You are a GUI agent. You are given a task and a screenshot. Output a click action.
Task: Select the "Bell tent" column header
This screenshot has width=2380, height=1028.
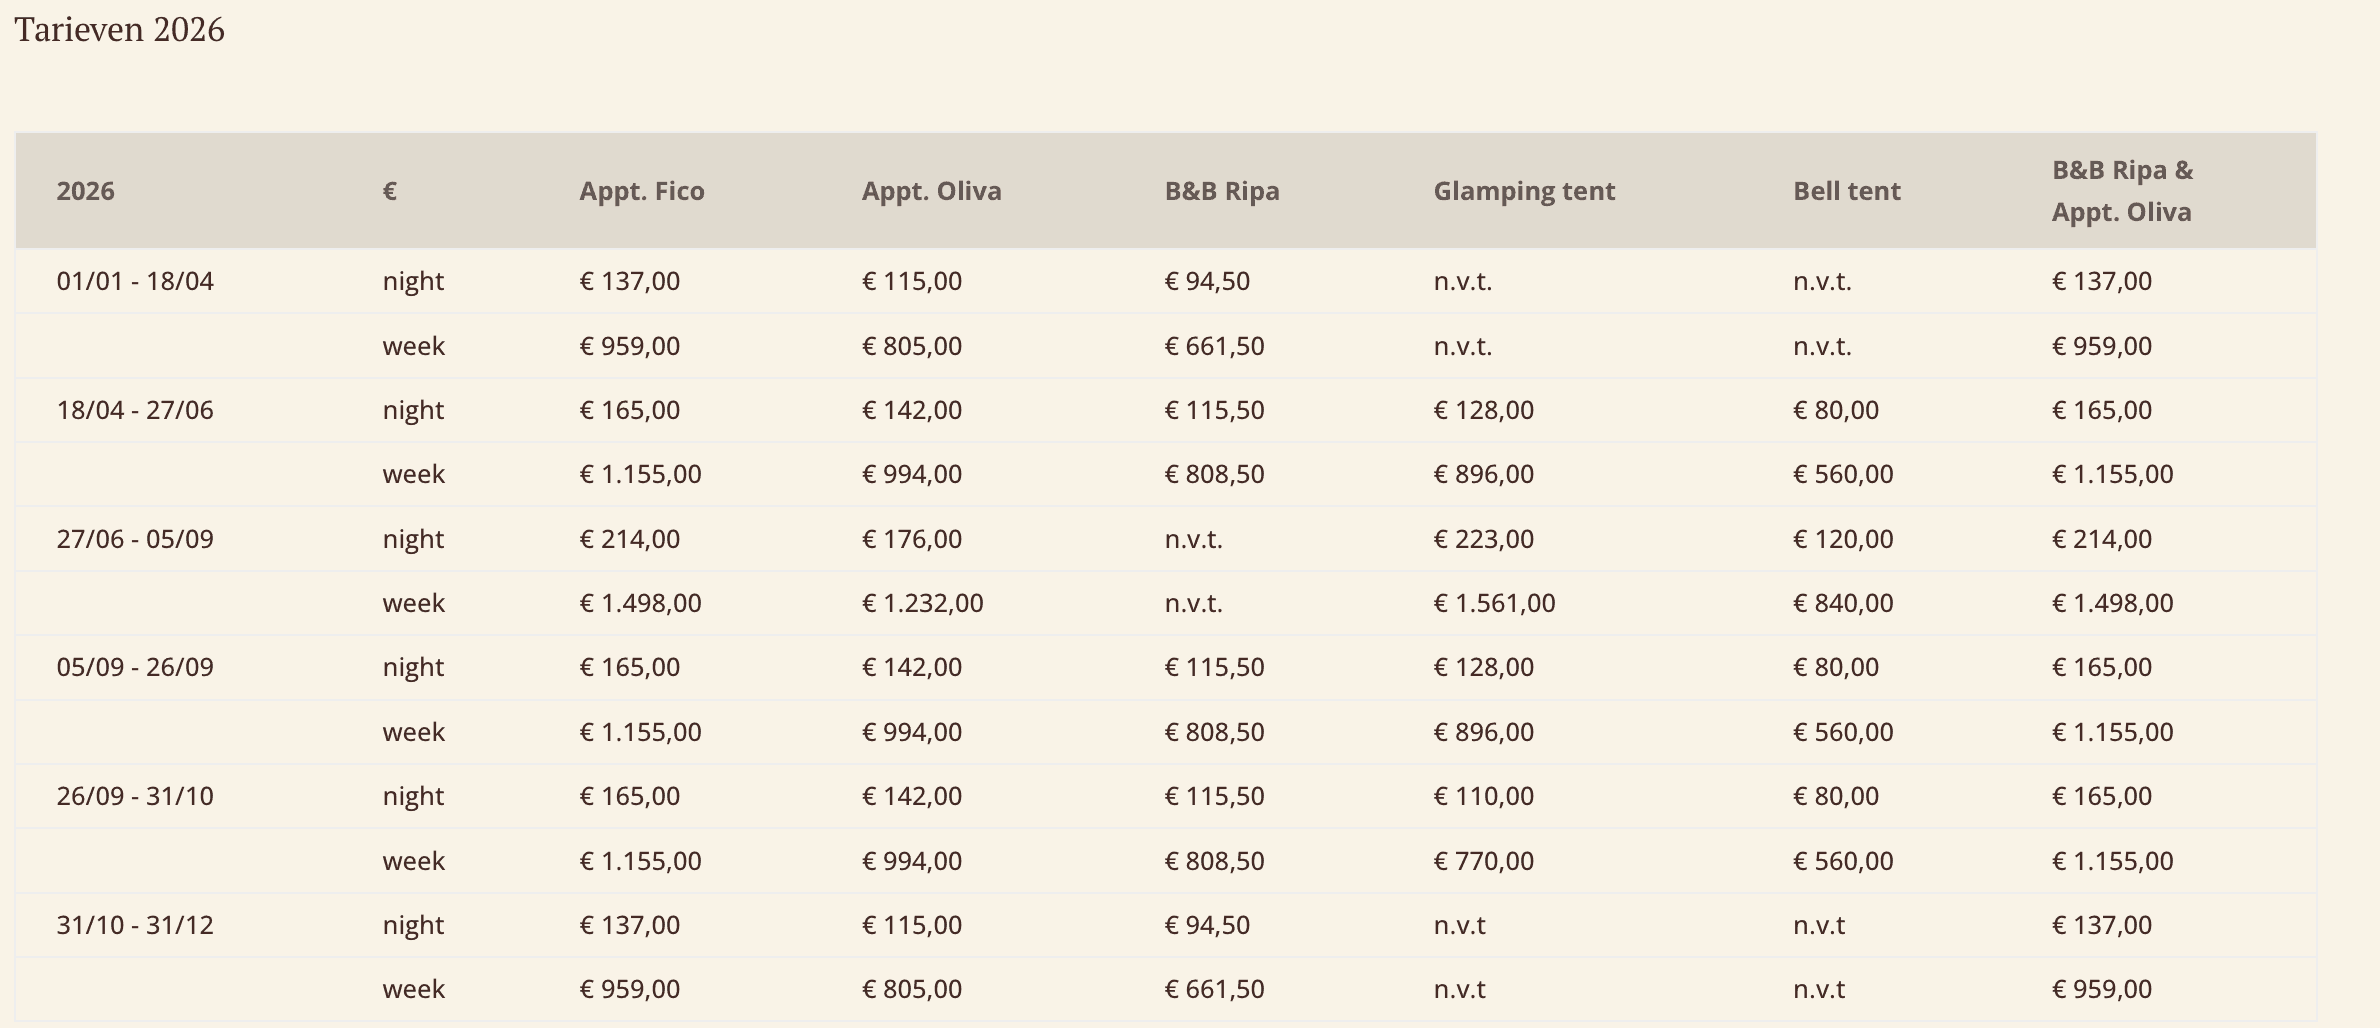tap(1846, 191)
